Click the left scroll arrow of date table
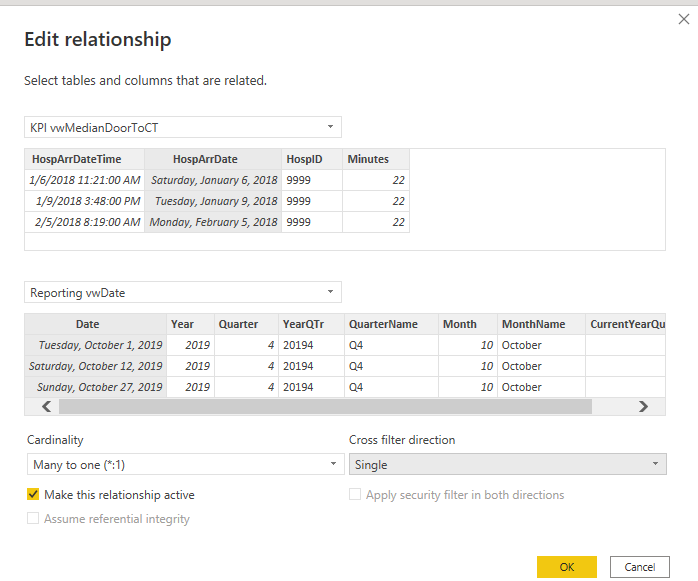 coord(46,406)
